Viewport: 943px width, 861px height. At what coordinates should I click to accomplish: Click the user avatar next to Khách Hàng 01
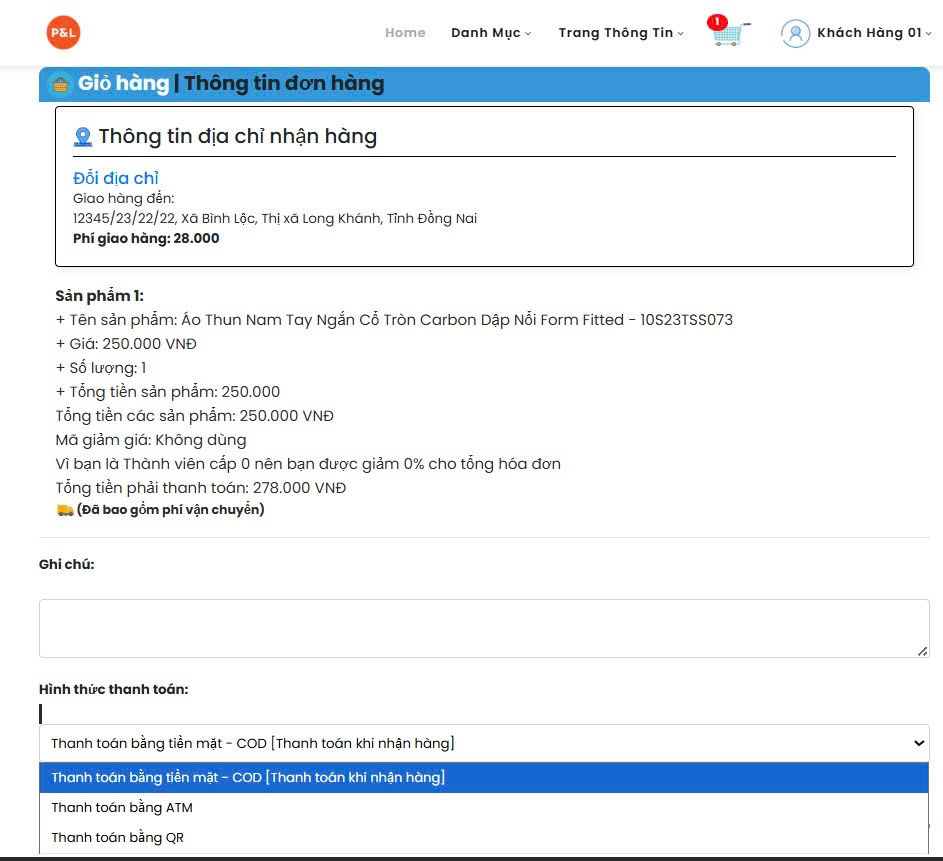point(795,33)
